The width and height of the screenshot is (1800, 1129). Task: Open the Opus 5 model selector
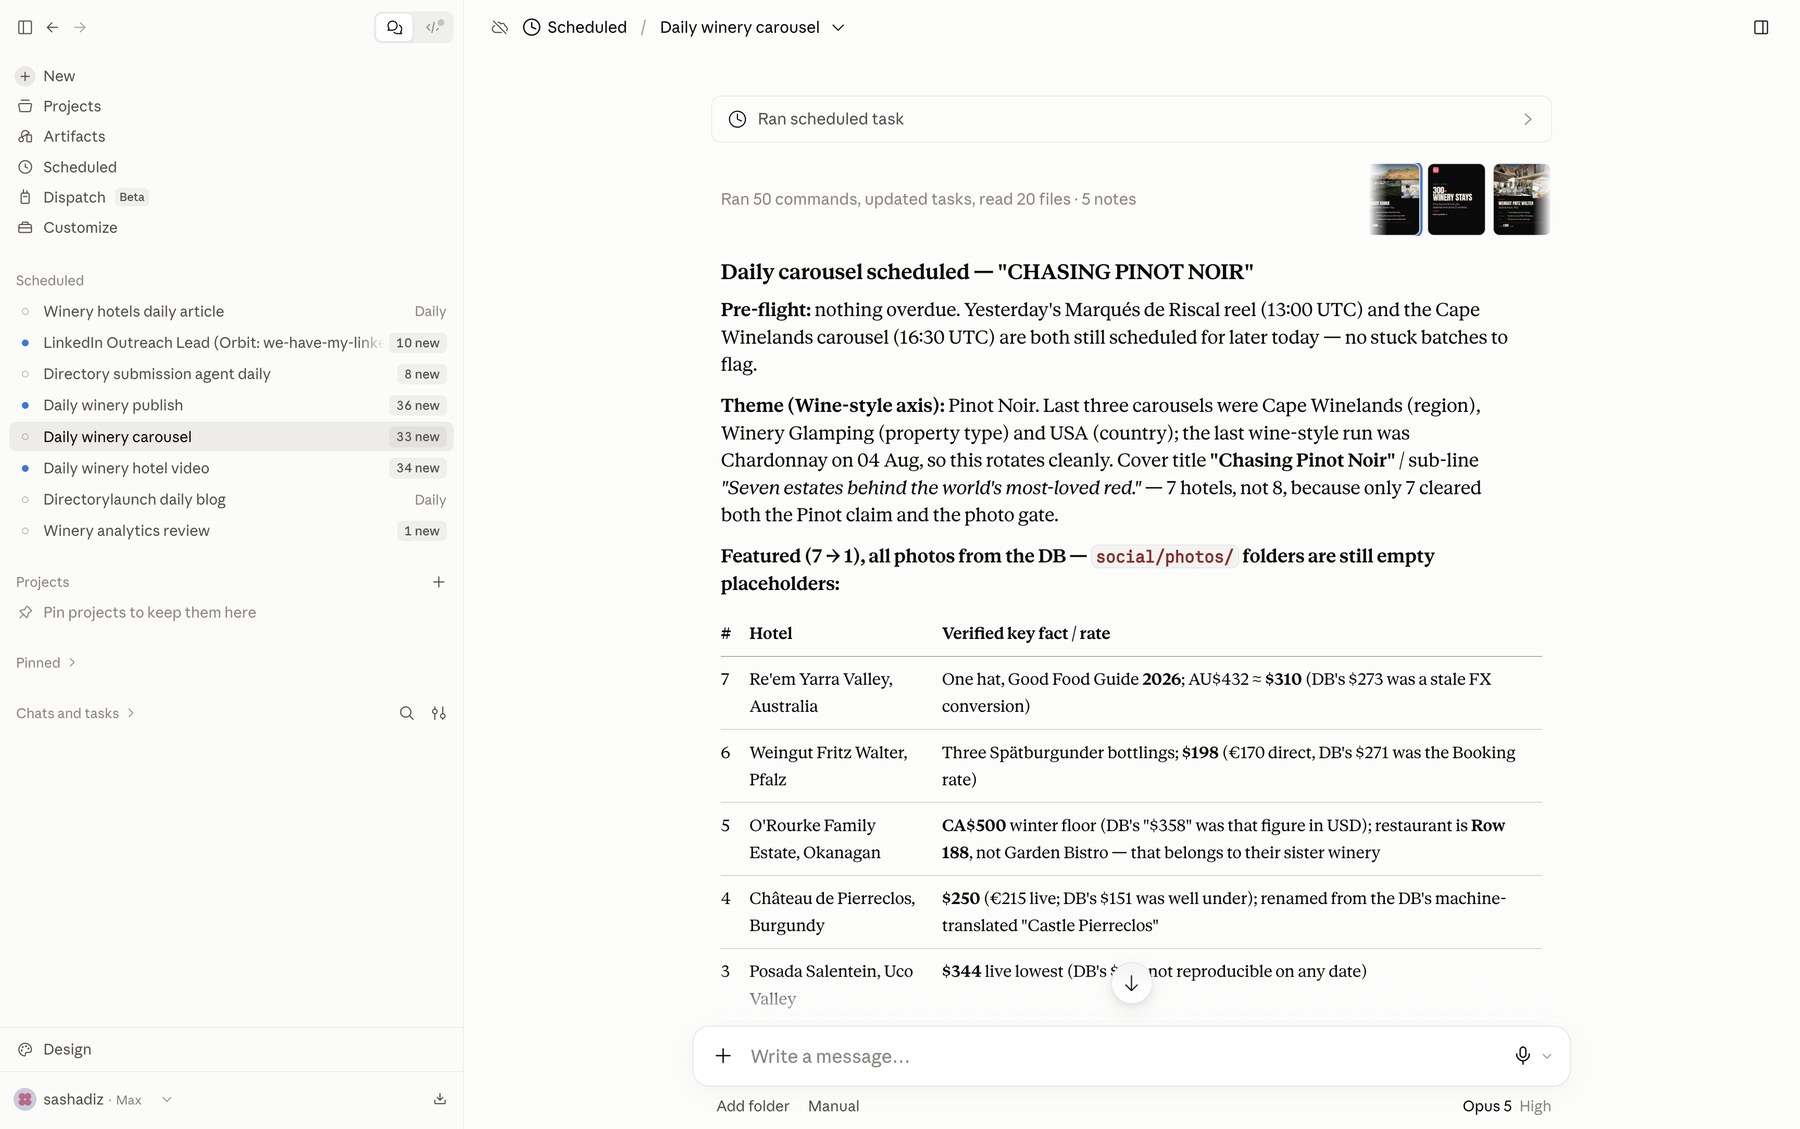coord(1487,1106)
